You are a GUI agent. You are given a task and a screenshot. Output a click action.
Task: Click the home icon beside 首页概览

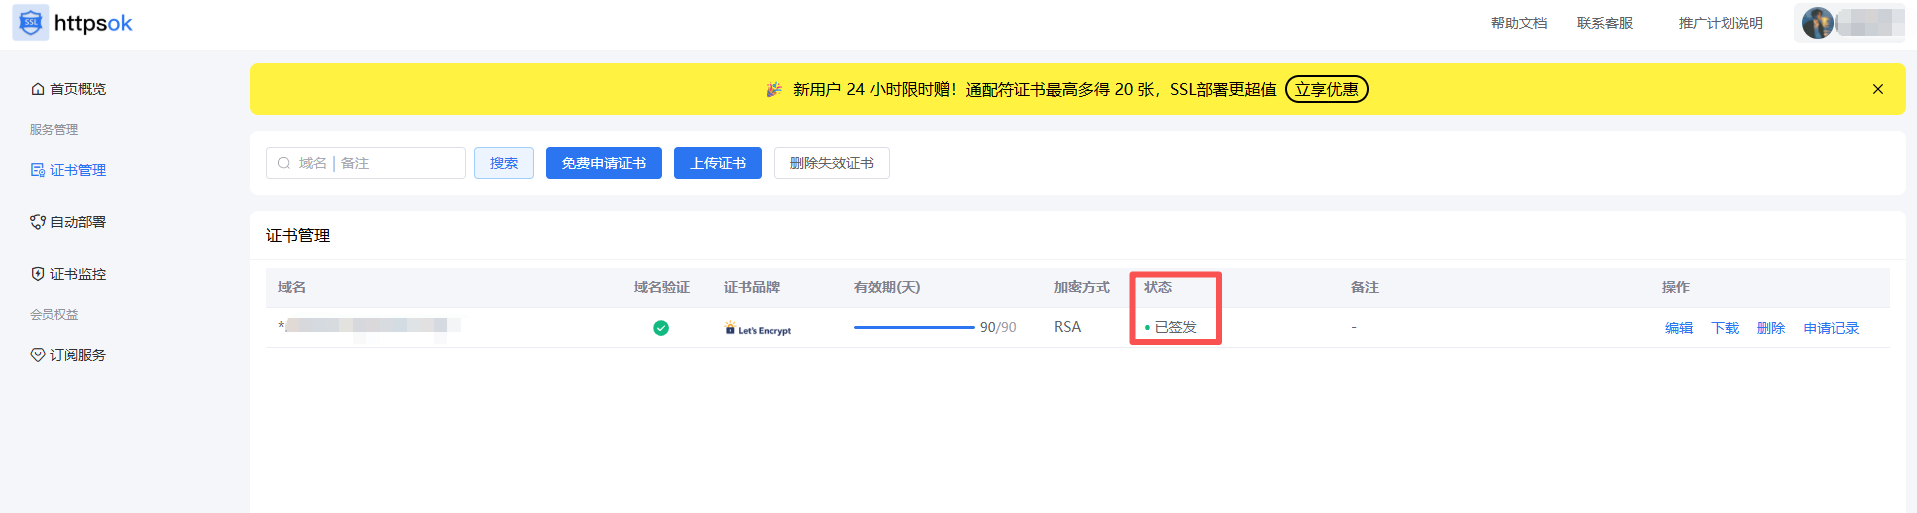pyautogui.click(x=38, y=89)
